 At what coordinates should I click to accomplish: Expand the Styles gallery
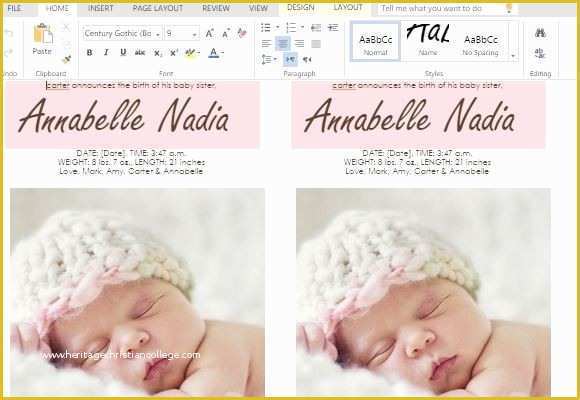pyautogui.click(x=513, y=56)
